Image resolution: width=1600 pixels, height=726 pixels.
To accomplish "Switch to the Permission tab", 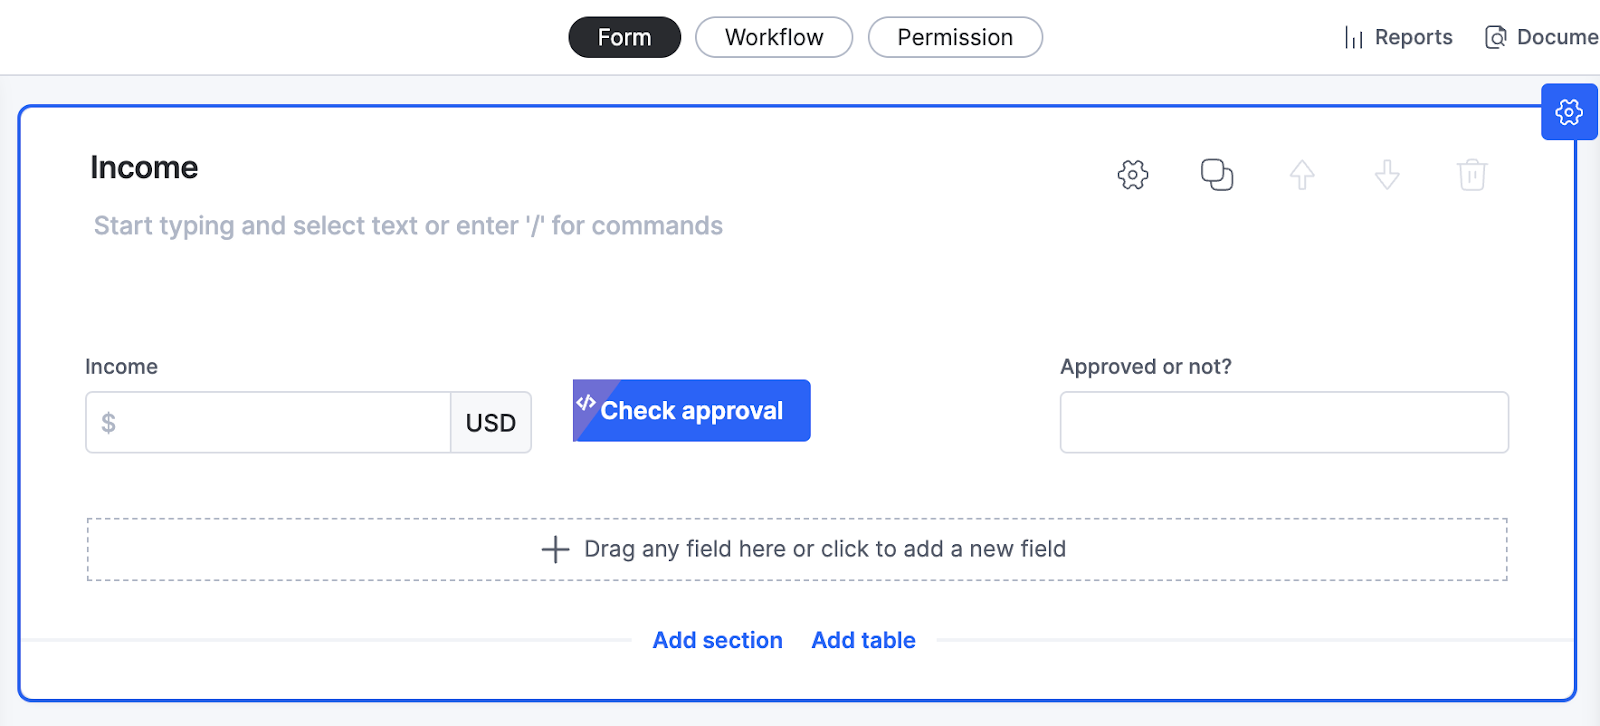I will (955, 37).
